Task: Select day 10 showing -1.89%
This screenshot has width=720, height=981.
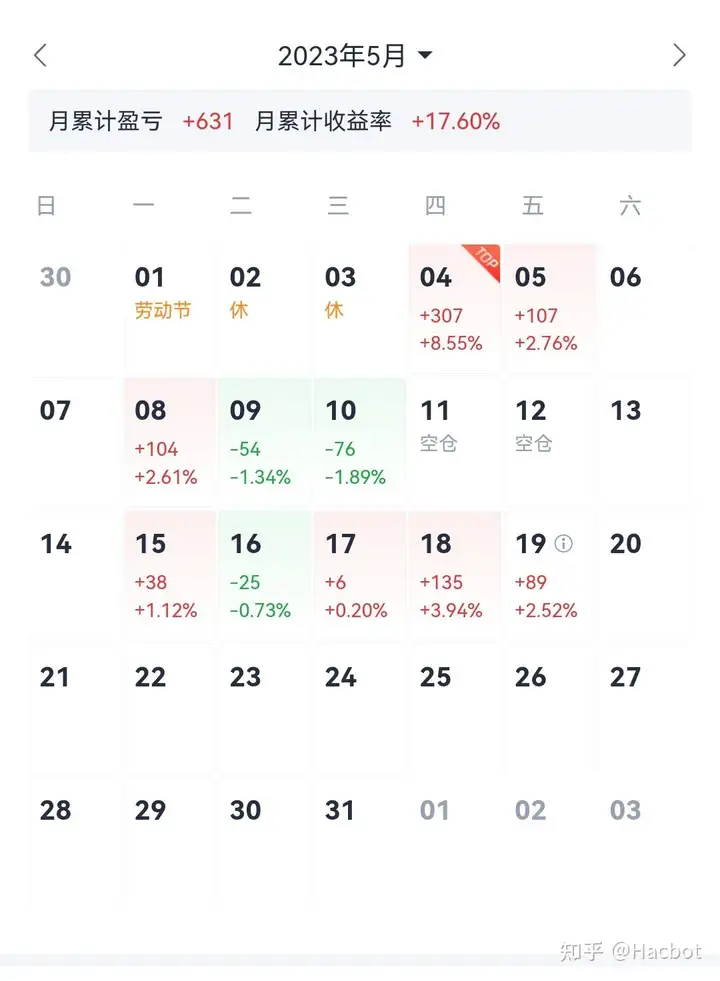Action: pos(360,442)
